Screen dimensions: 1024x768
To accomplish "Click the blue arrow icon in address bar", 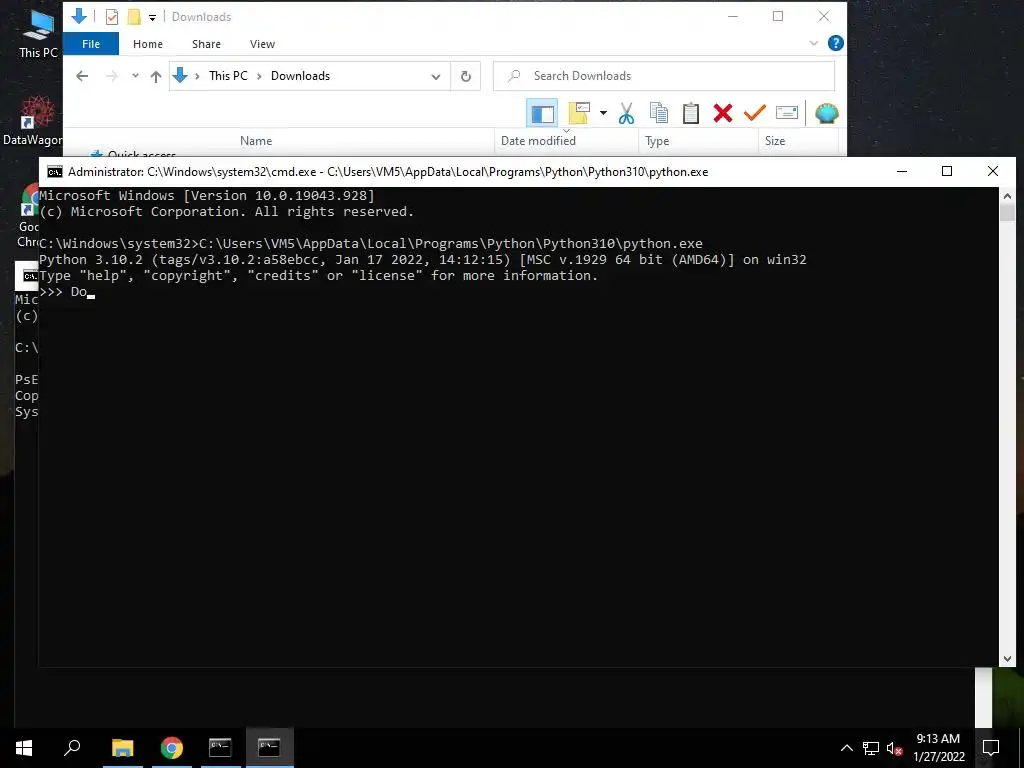I will tap(180, 76).
